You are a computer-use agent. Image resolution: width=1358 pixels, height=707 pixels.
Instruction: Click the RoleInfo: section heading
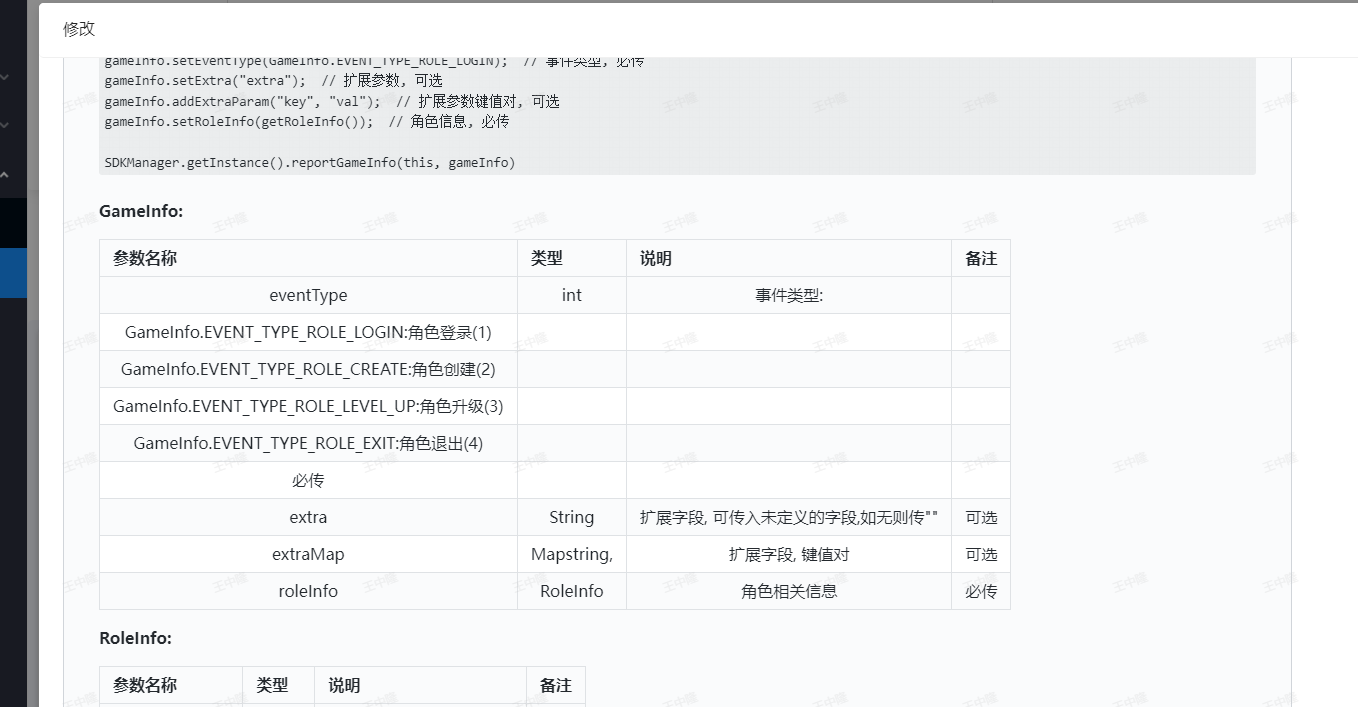tap(135, 638)
